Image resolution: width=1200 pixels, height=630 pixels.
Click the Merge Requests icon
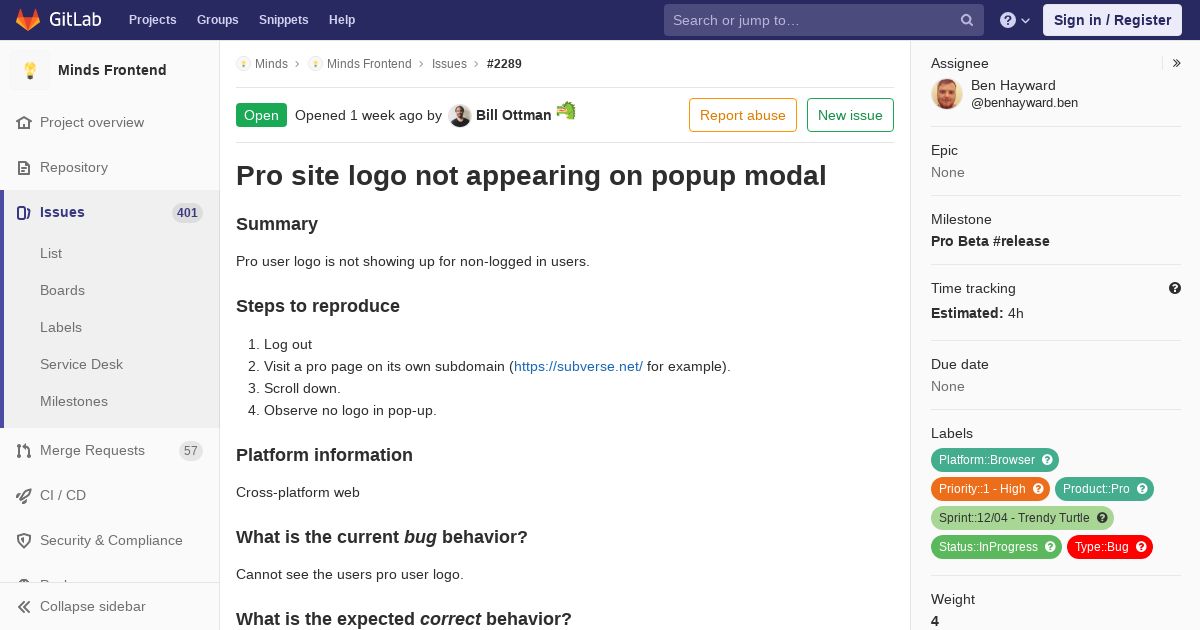point(24,450)
